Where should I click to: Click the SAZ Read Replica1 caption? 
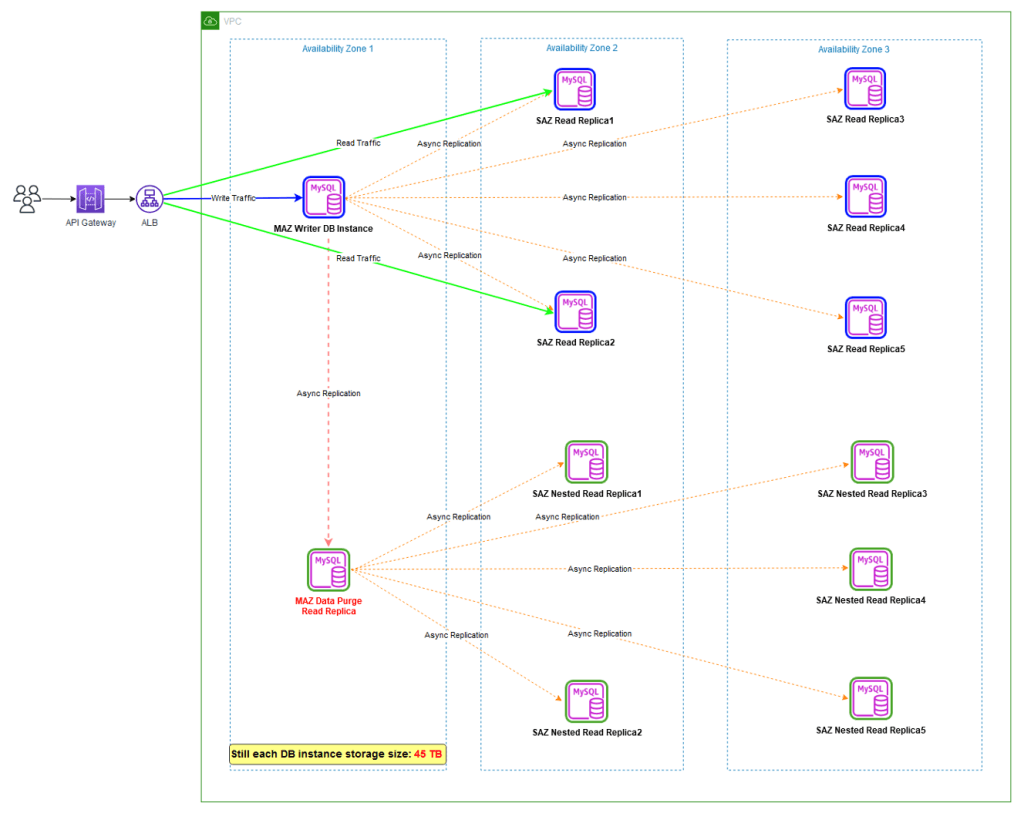(575, 121)
